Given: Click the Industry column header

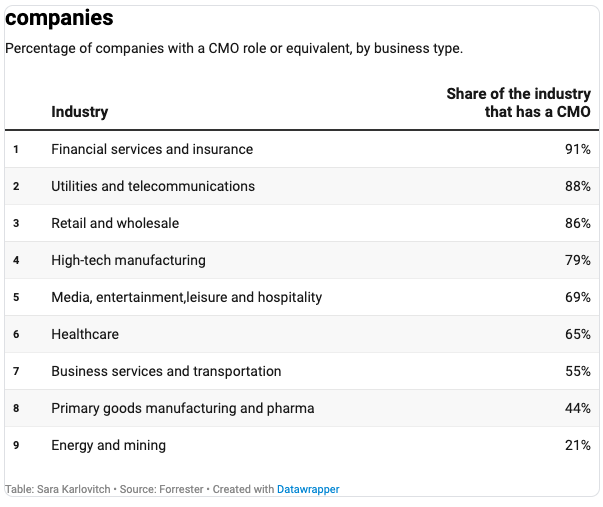Looking at the screenshot, I should 80,112.
